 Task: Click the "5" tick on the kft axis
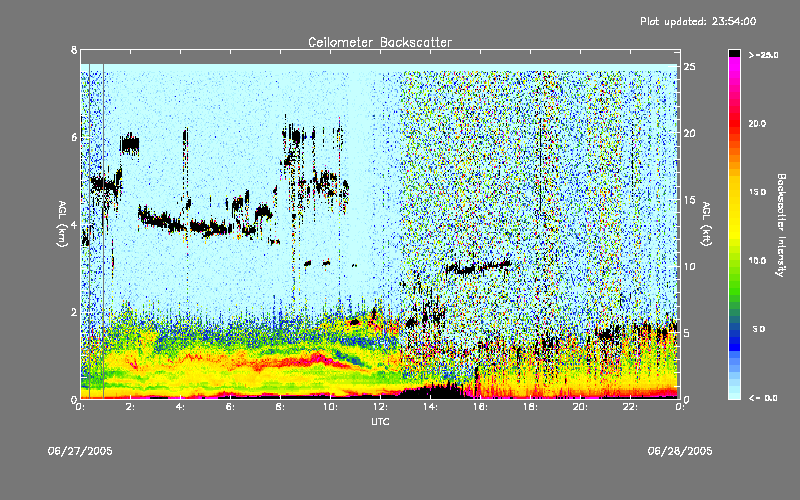[x=687, y=333]
